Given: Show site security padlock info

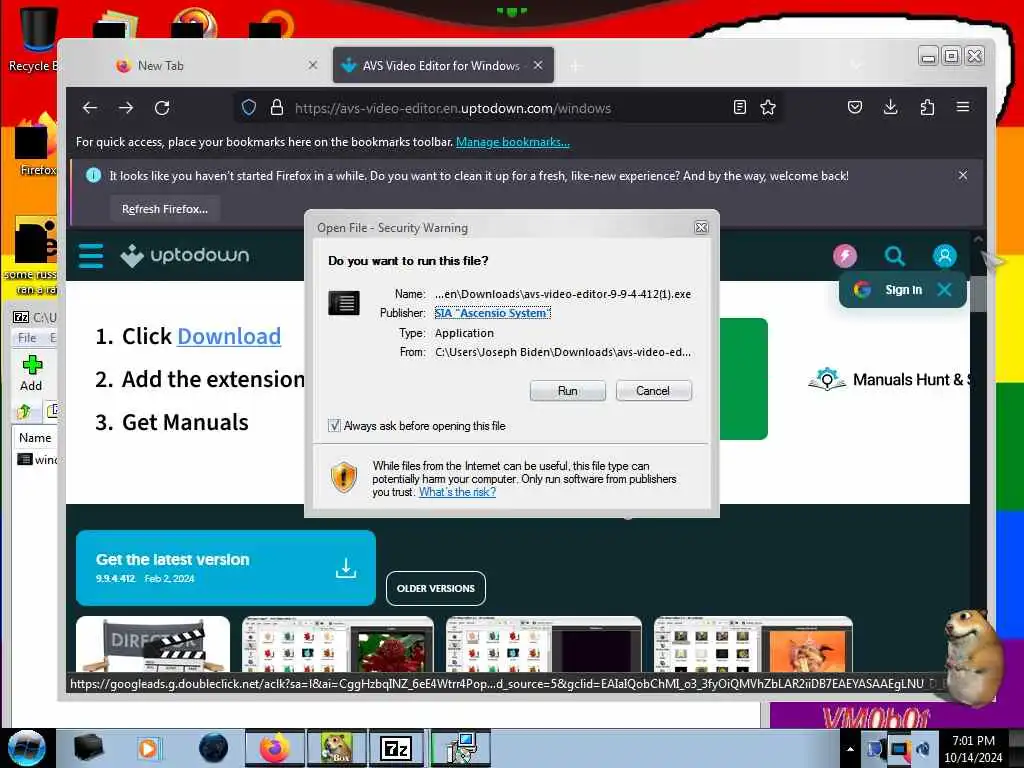Looking at the screenshot, I should click(x=277, y=108).
